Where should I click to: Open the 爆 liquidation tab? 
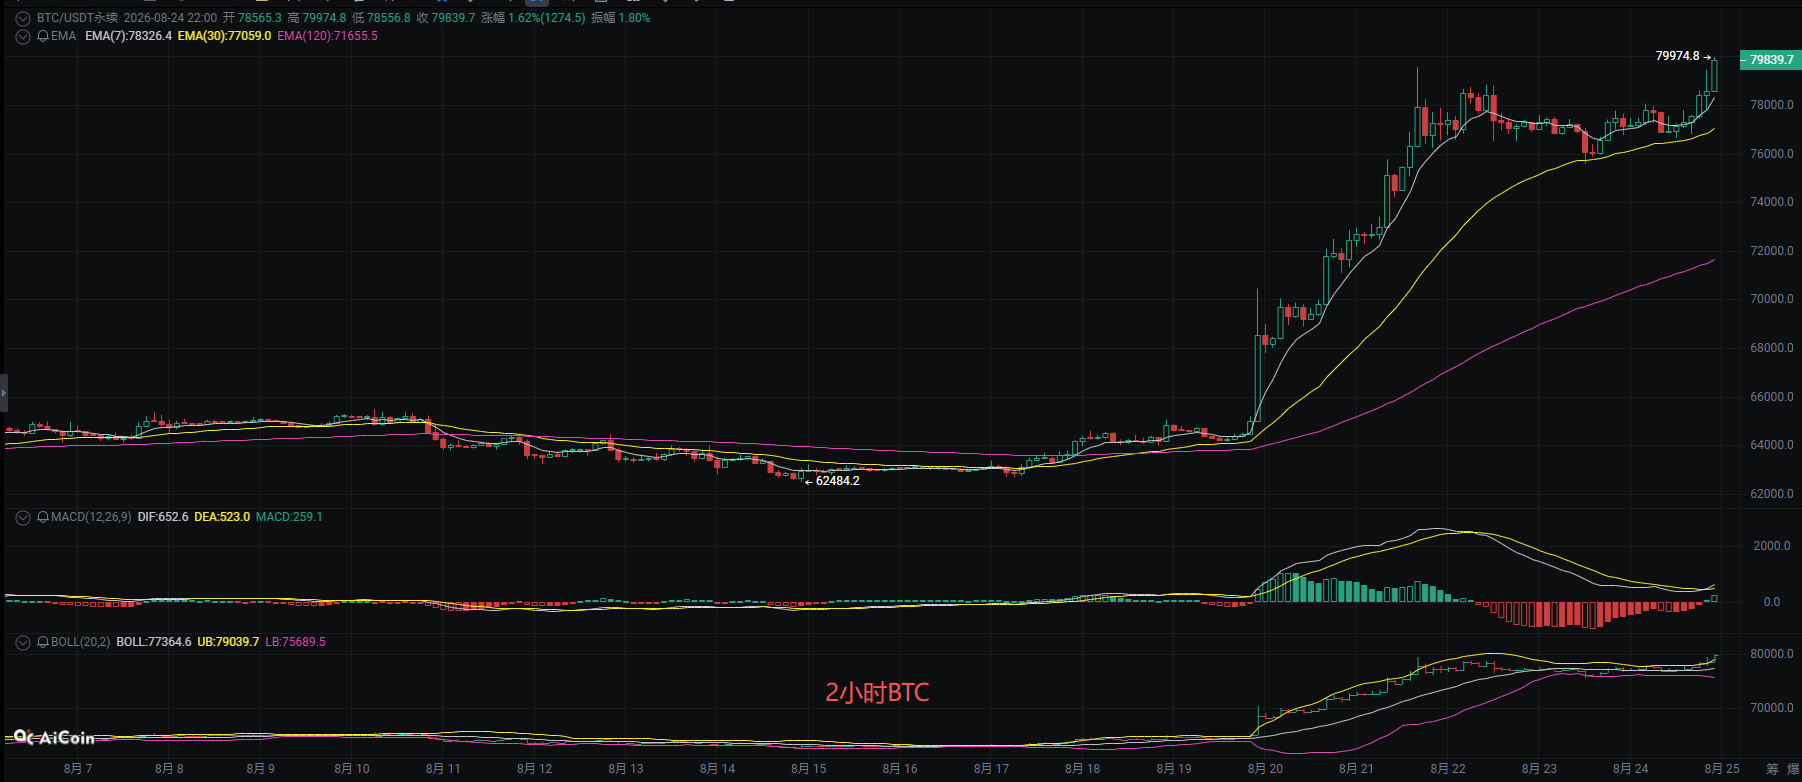1794,769
